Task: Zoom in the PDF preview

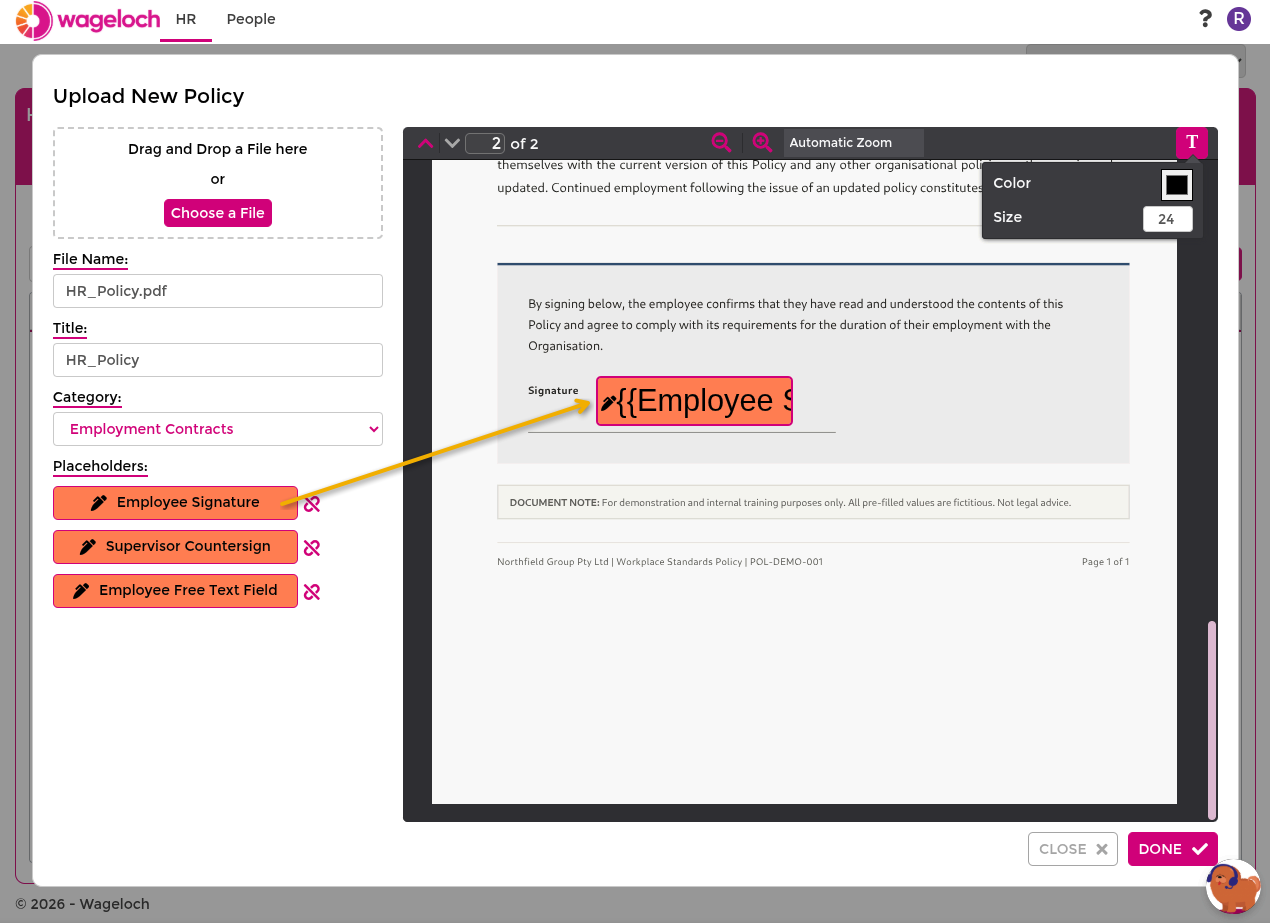Action: point(762,143)
